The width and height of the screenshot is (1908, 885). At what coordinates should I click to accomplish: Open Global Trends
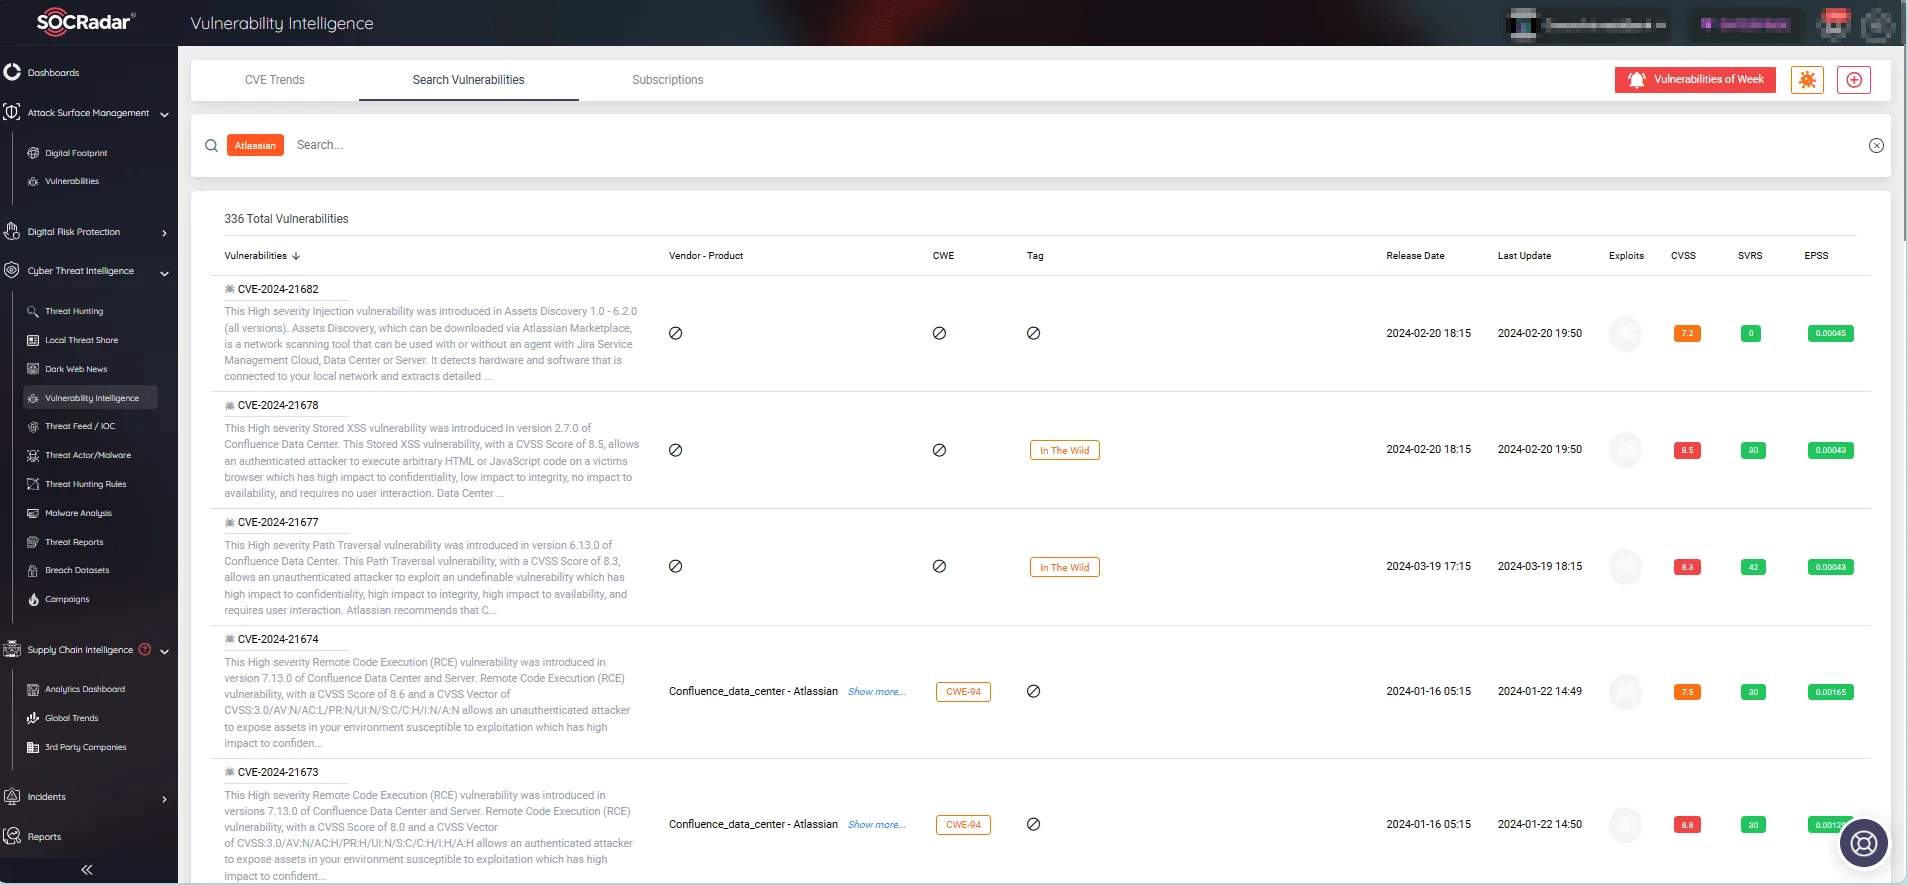click(71, 718)
